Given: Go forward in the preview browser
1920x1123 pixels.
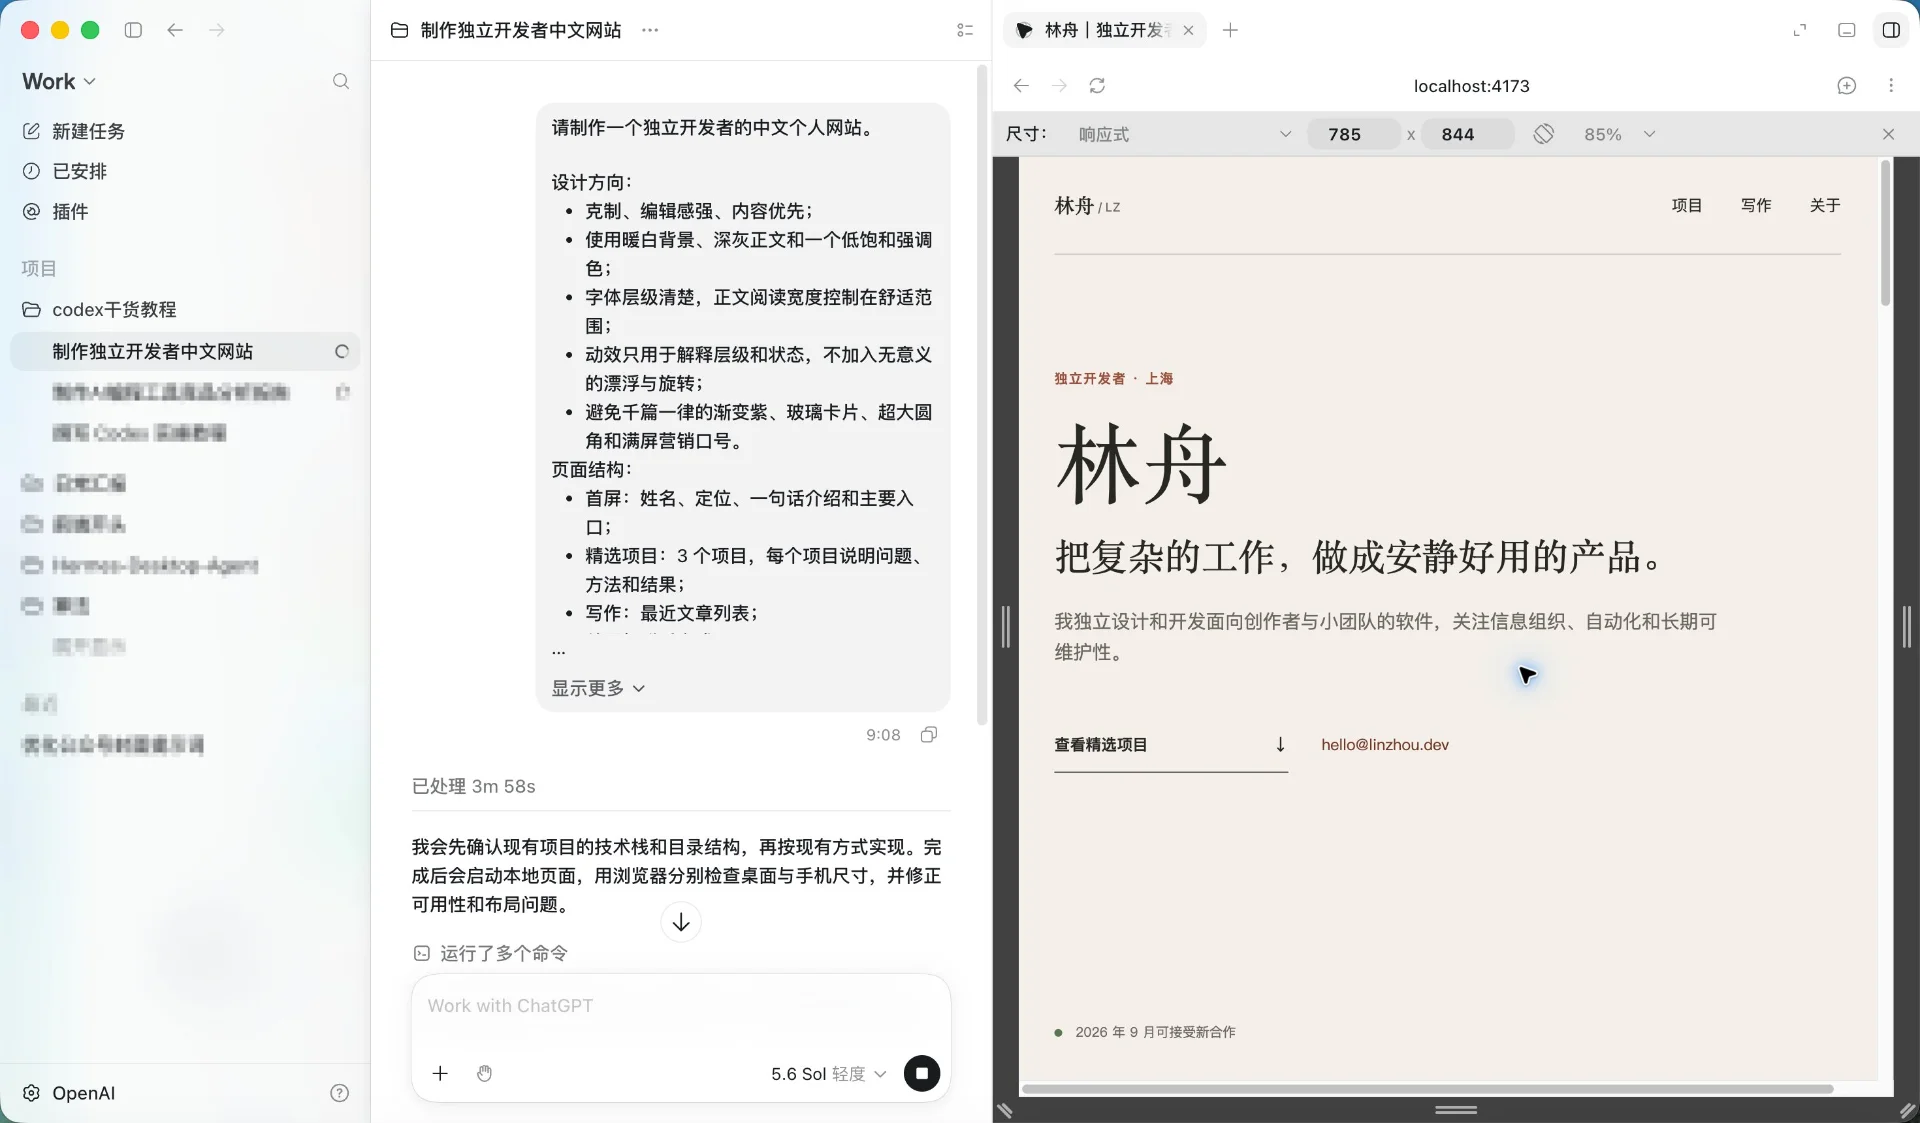Looking at the screenshot, I should (1060, 86).
